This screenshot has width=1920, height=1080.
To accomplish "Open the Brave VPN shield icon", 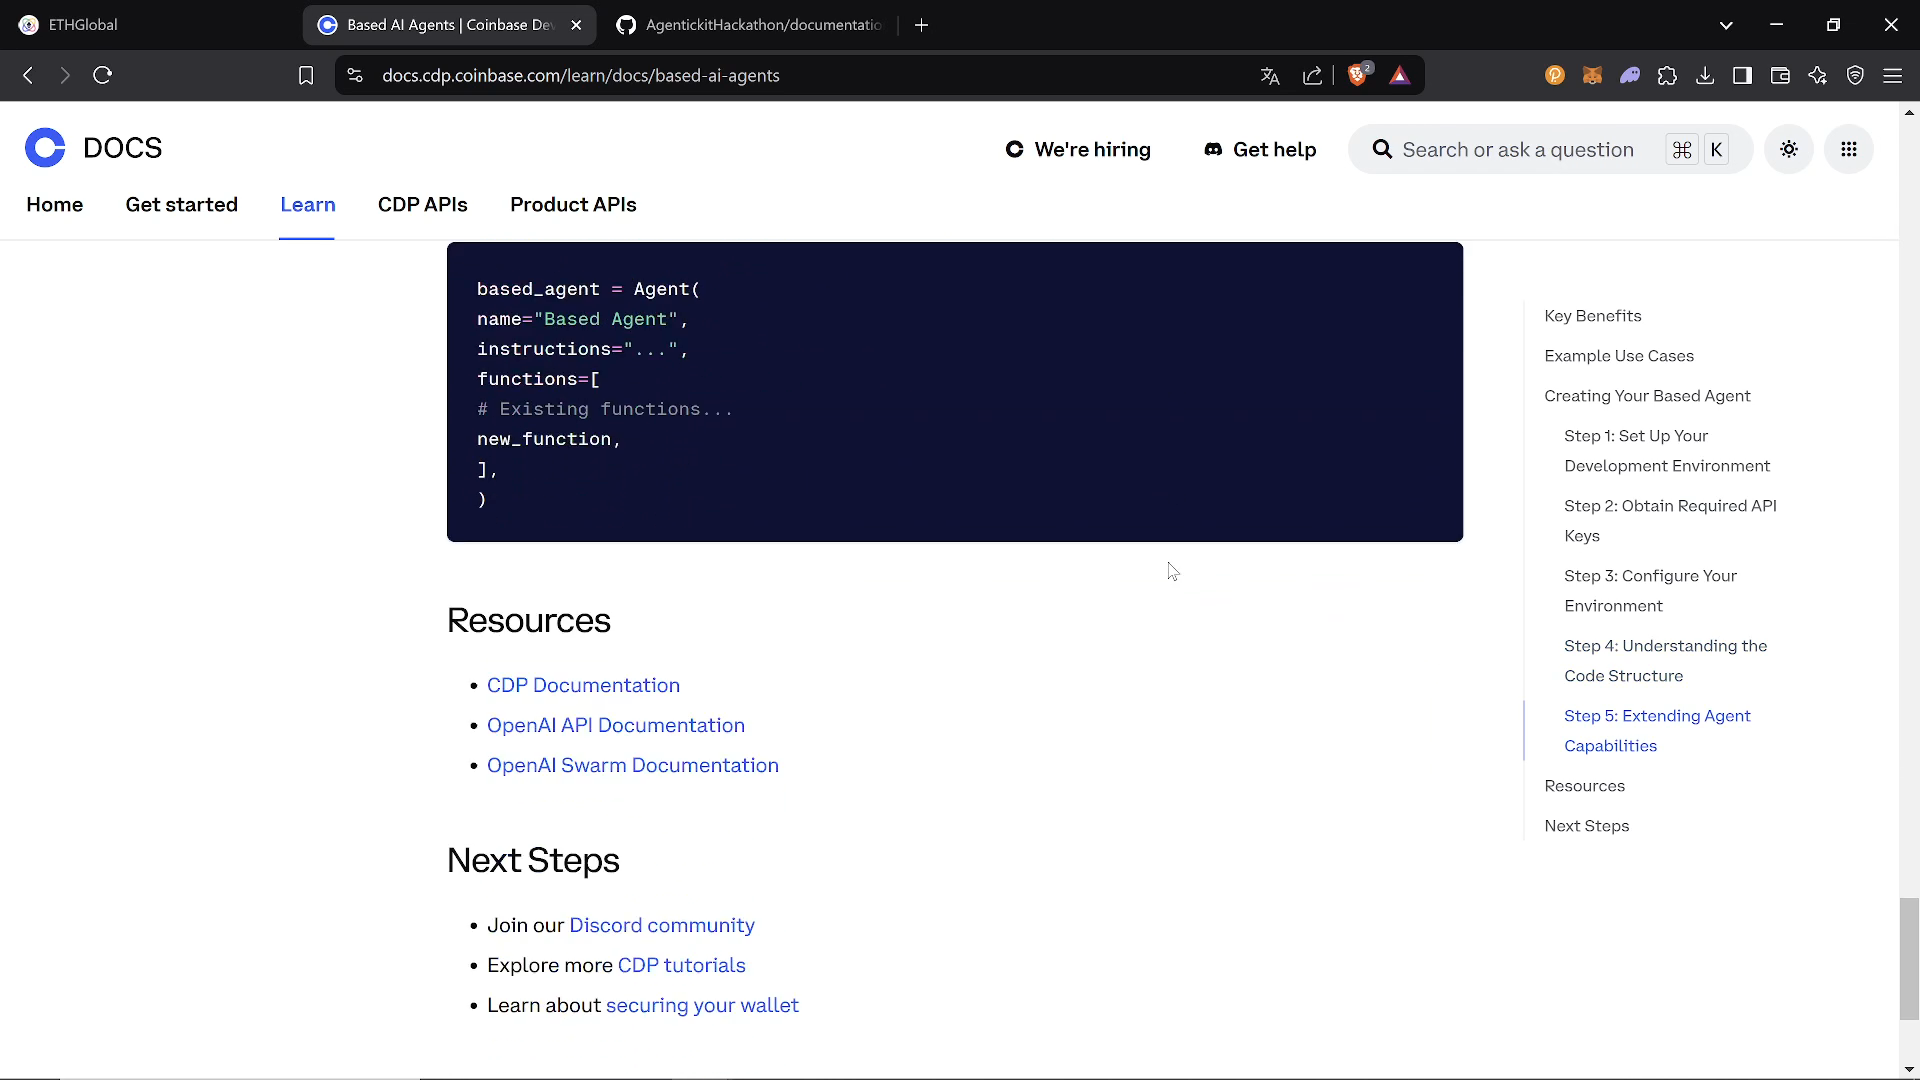I will tap(1855, 75).
